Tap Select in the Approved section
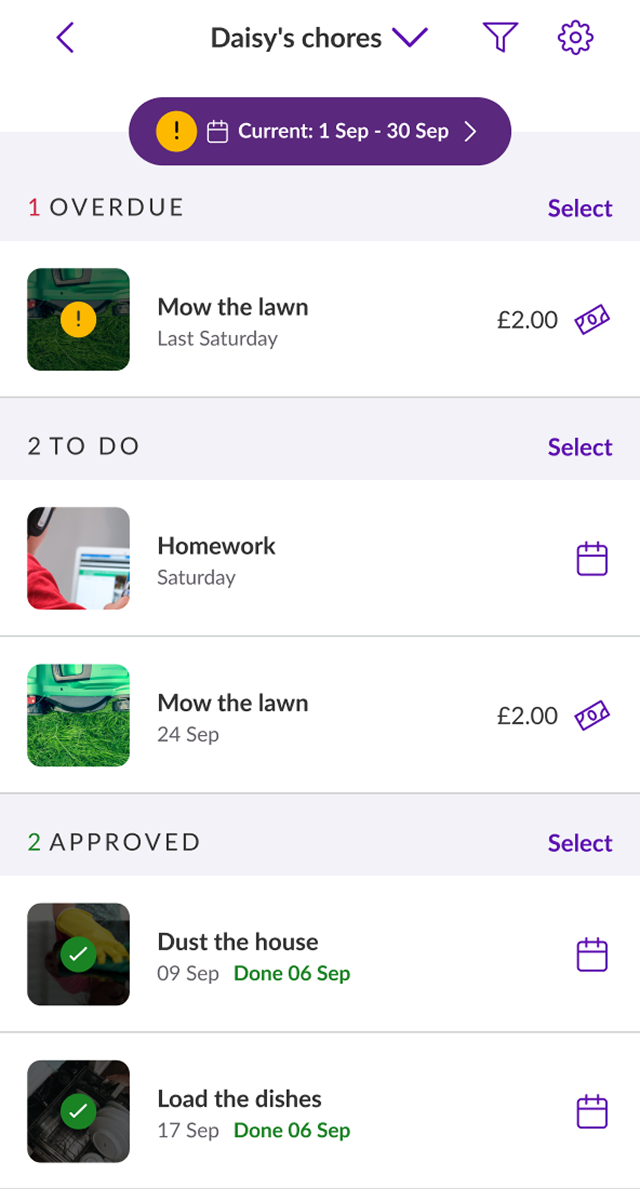This screenshot has height=1189, width=640. click(x=579, y=843)
